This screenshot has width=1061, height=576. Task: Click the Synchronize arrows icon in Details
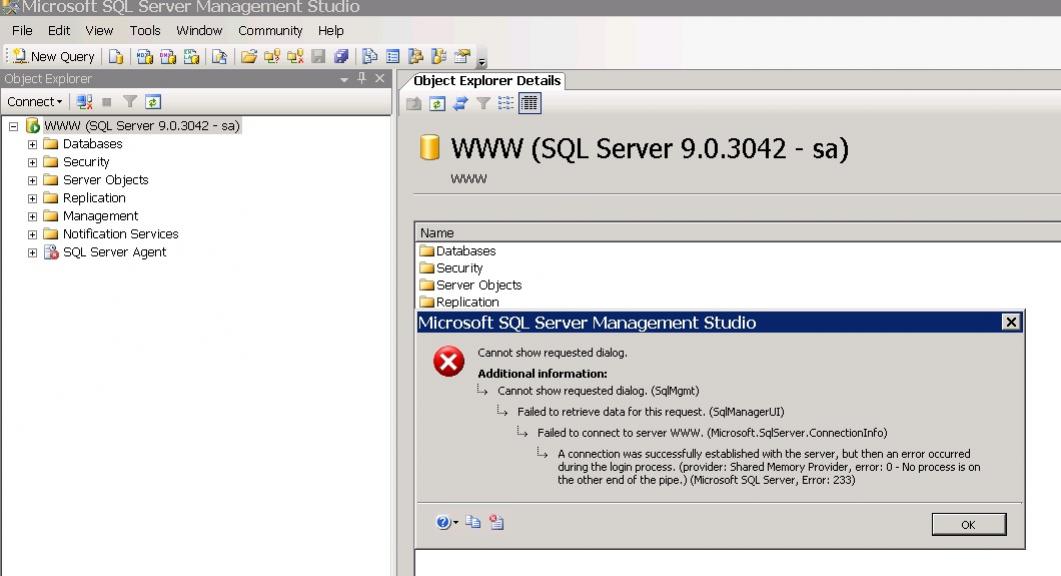point(460,104)
